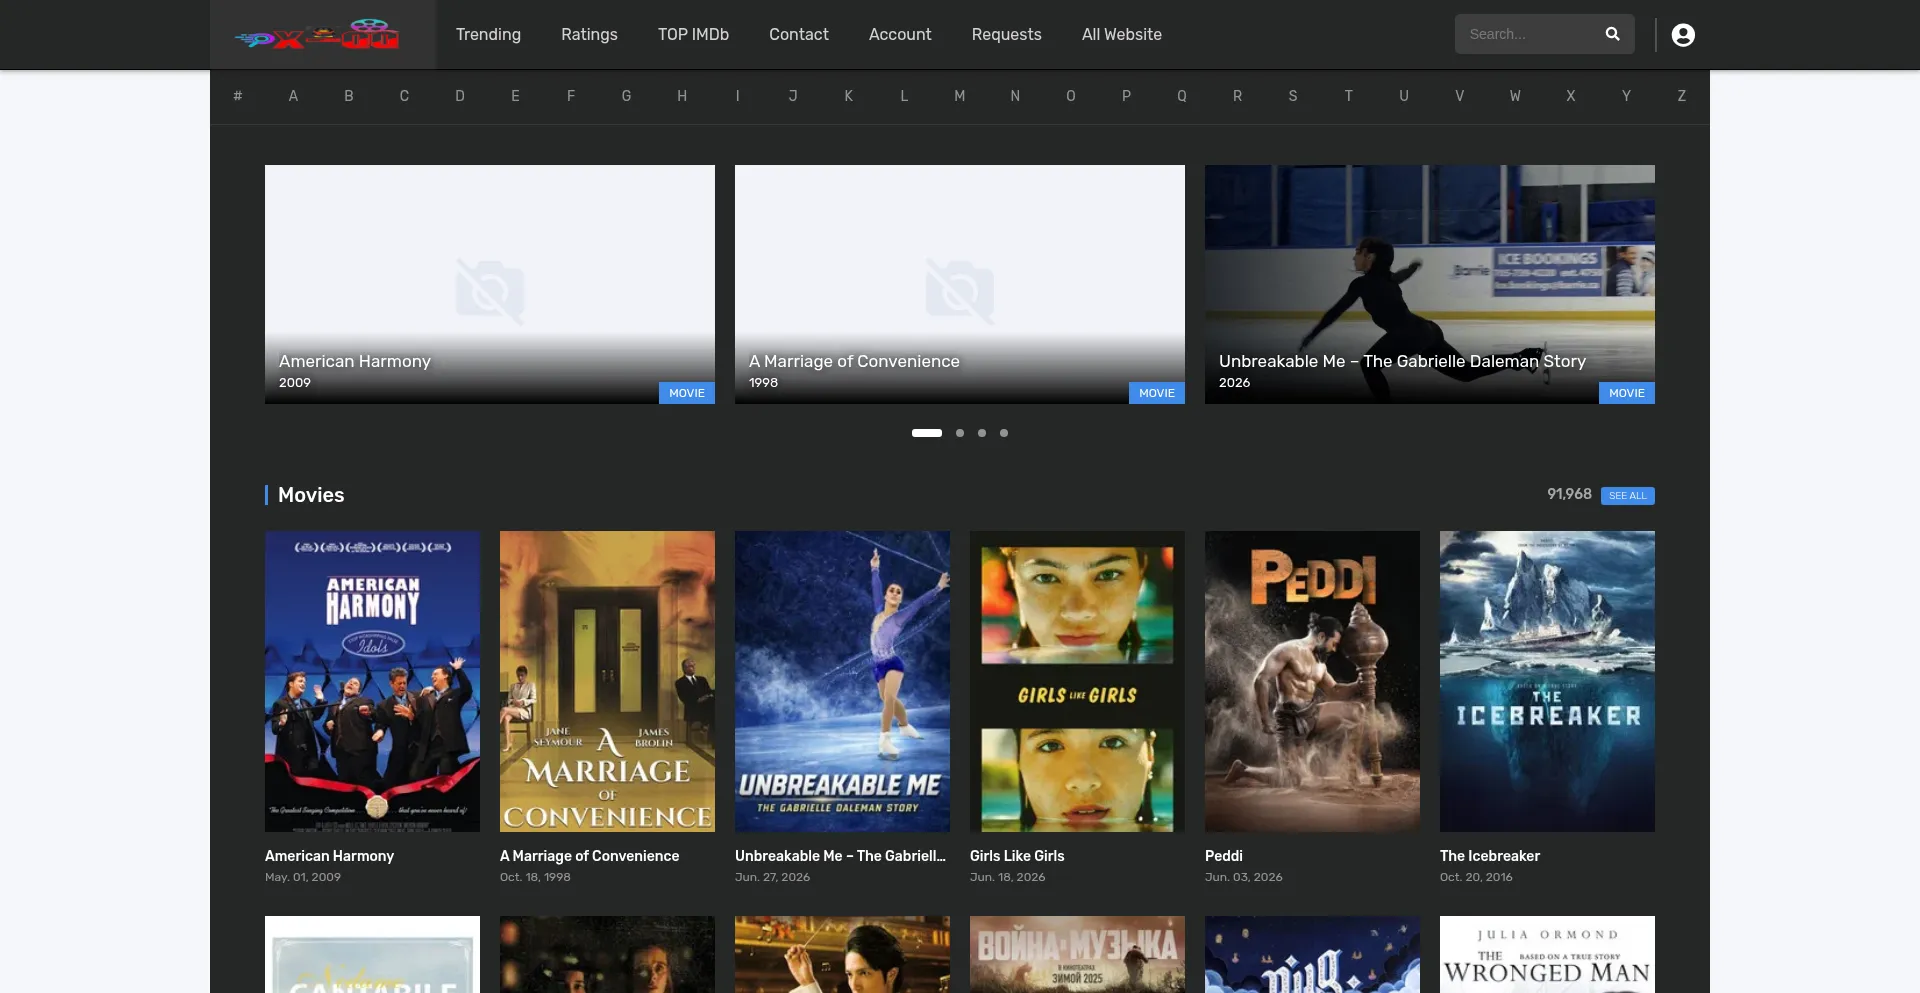
Task: Open The Wronged Man poster thumbnail
Action: click(x=1547, y=954)
